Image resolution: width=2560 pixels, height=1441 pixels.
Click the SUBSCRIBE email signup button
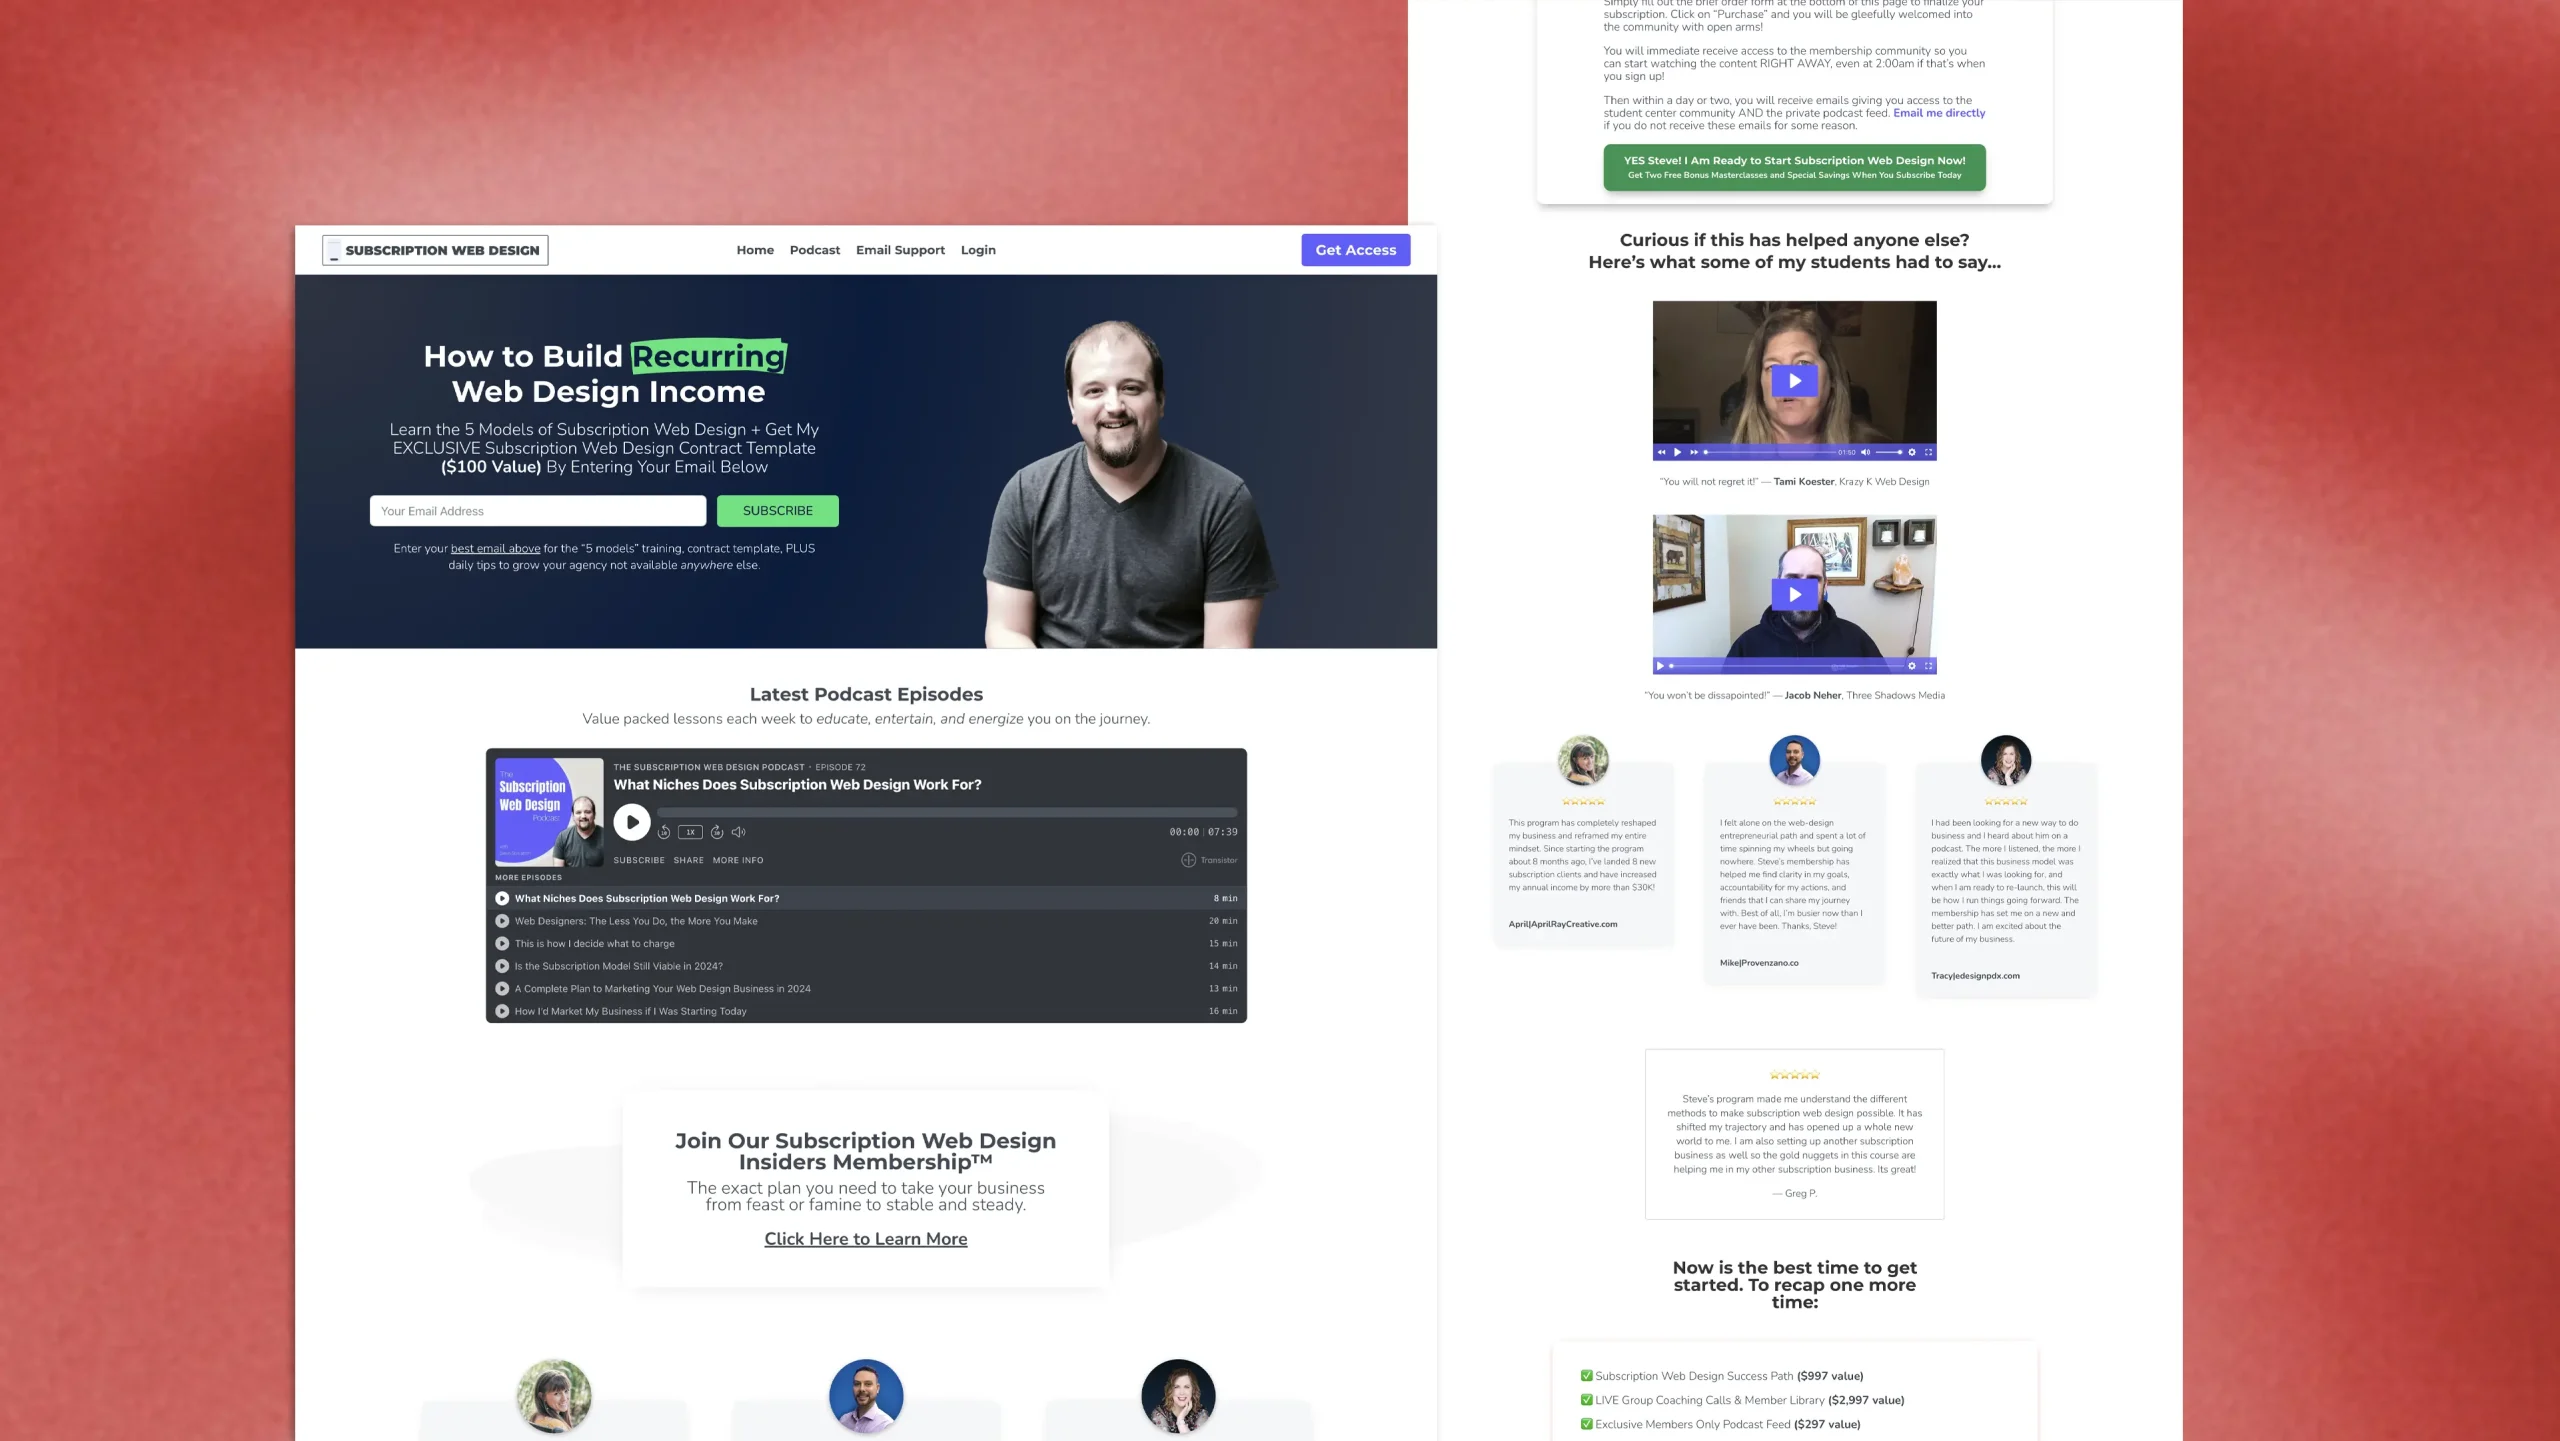pyautogui.click(x=777, y=510)
